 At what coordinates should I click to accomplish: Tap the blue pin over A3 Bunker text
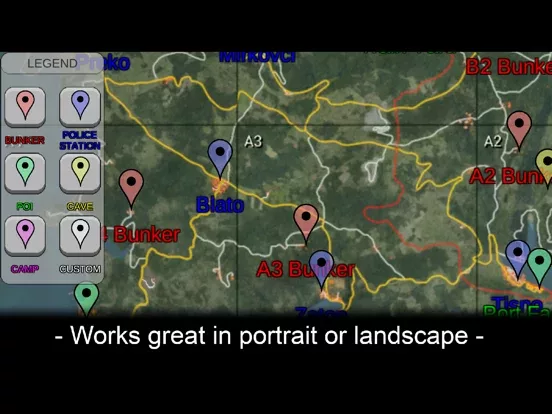321,270
